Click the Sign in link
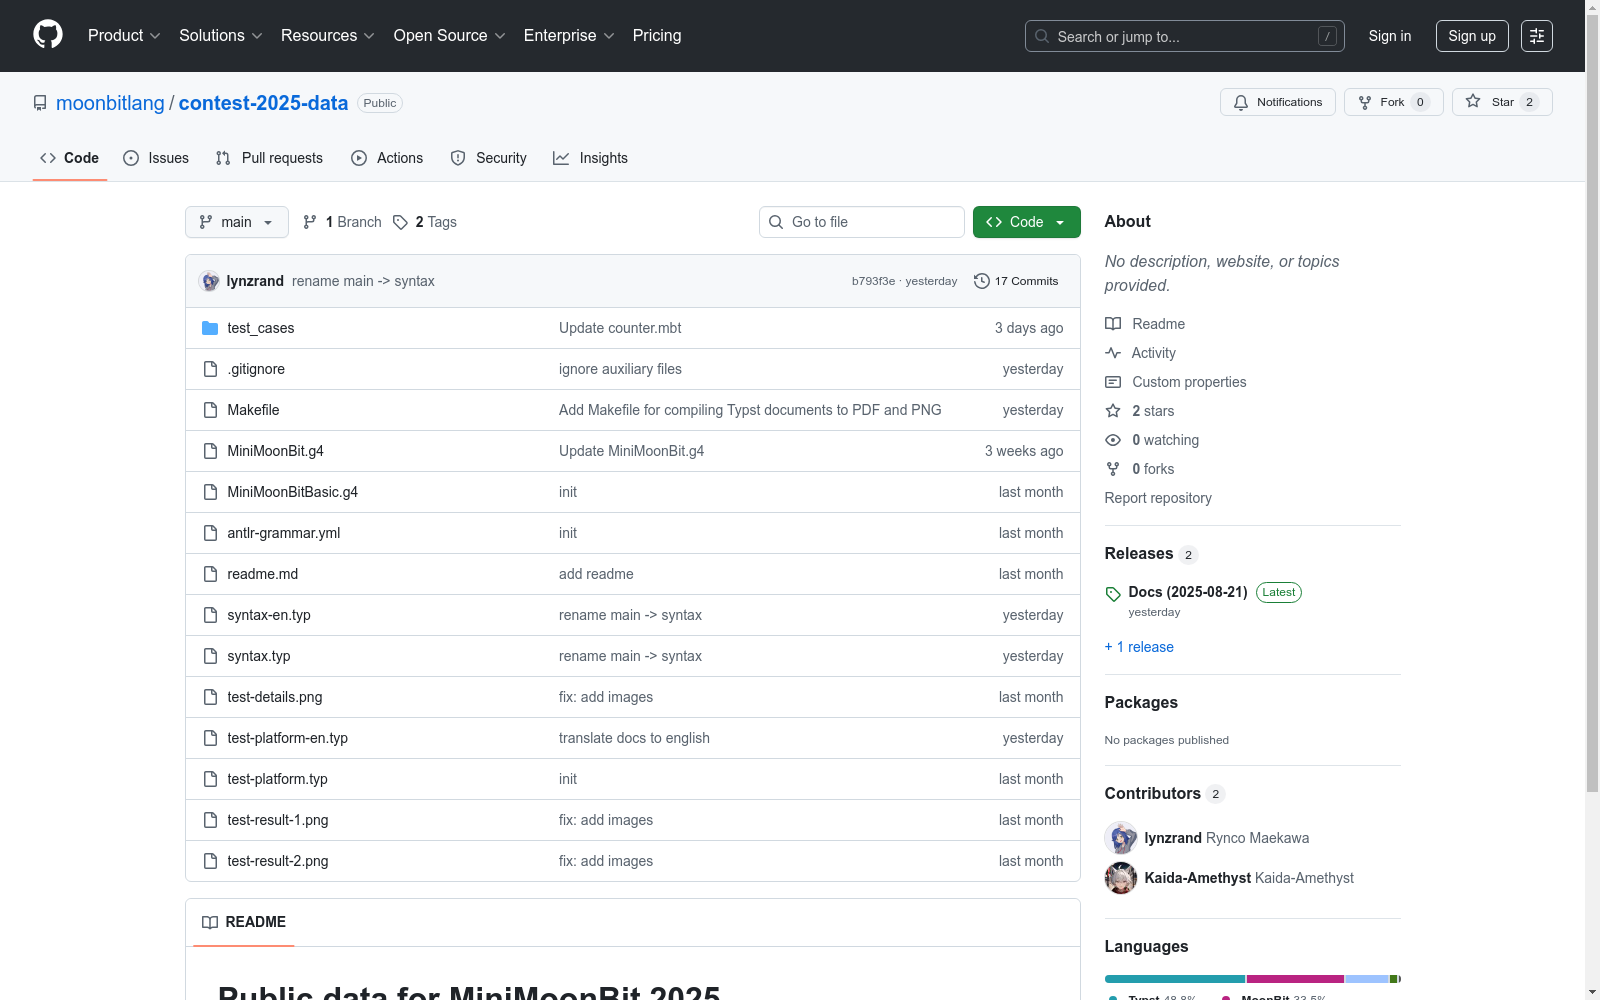 pos(1390,36)
